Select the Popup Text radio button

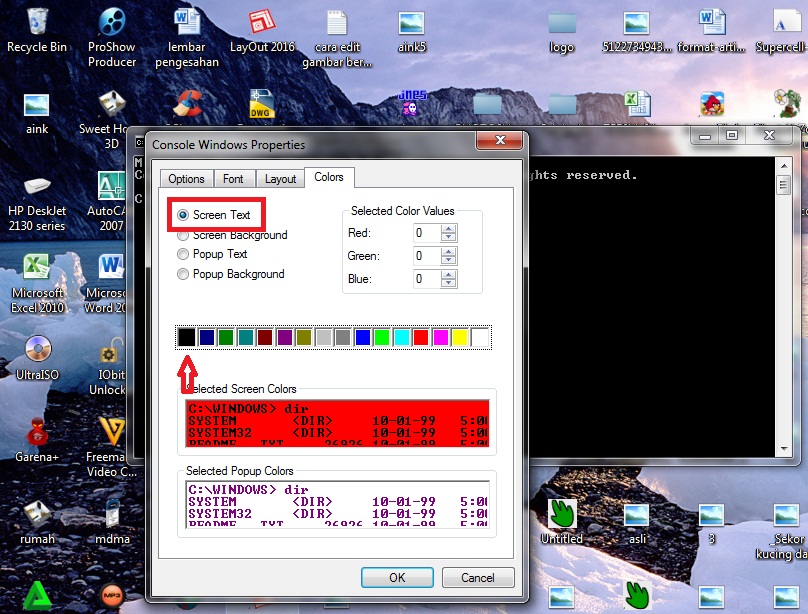pos(183,254)
